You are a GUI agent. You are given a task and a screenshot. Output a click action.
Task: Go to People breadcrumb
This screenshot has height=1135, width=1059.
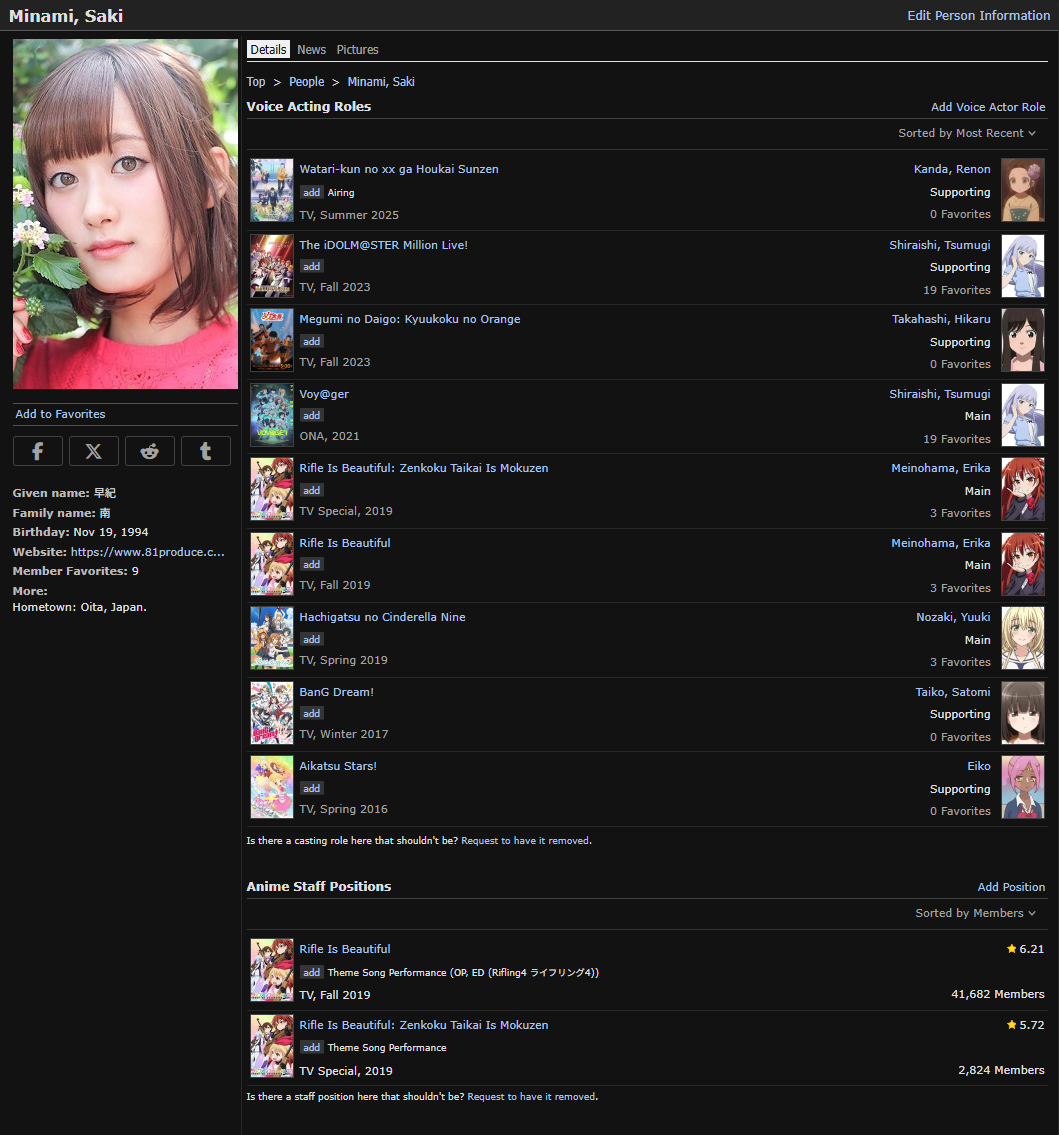[307, 82]
